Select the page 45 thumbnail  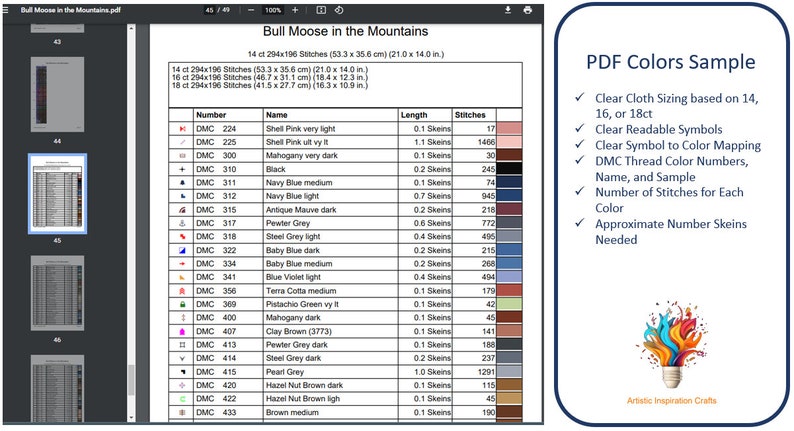click(57, 193)
